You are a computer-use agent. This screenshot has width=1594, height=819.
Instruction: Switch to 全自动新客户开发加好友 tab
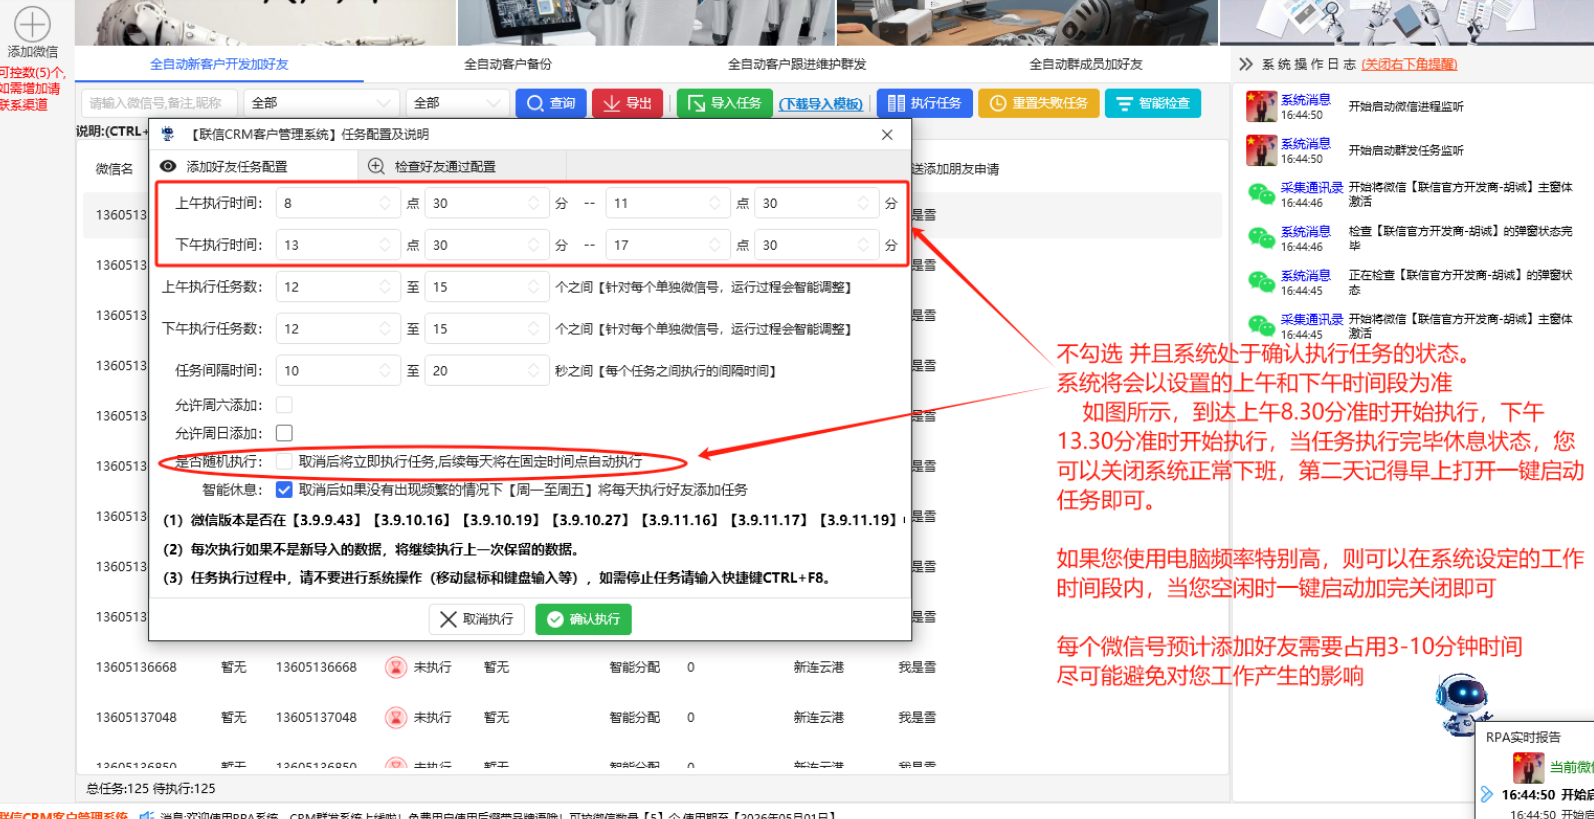[219, 64]
